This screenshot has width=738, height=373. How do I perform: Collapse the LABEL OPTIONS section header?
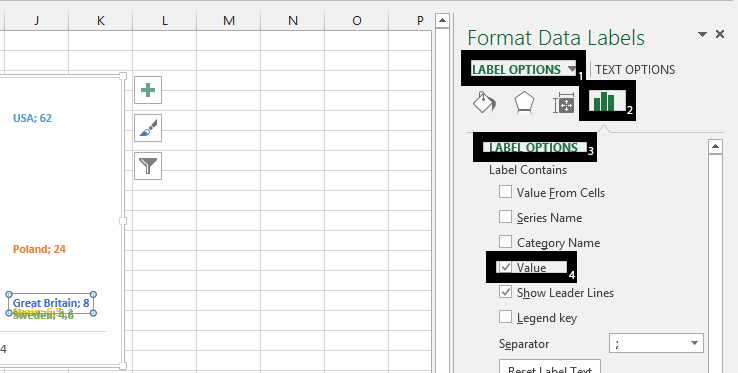(533, 147)
